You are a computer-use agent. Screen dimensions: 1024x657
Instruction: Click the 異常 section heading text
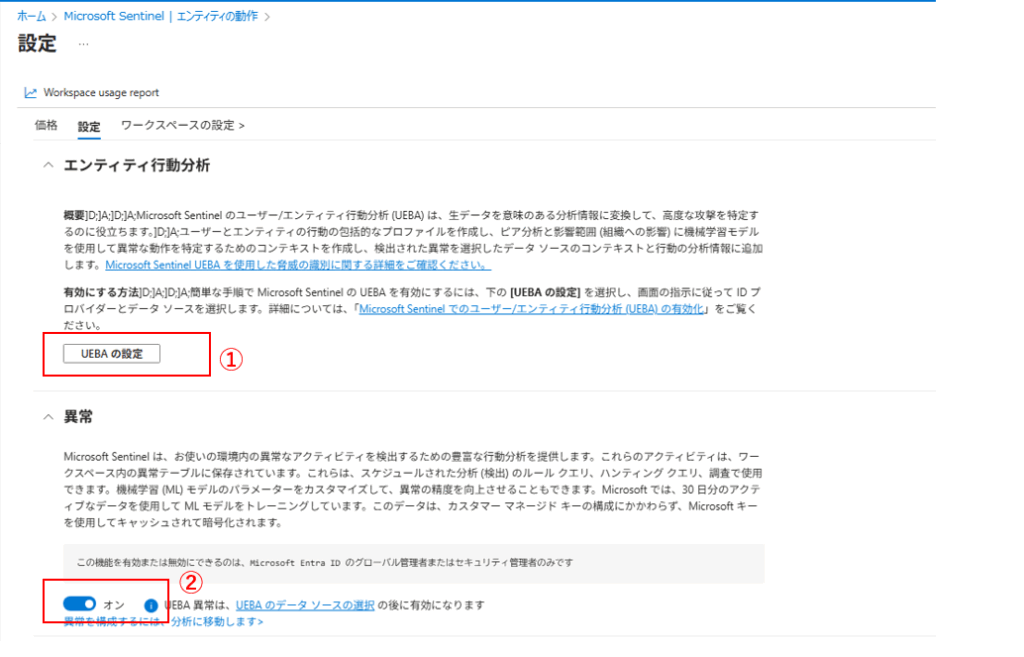(x=78, y=415)
